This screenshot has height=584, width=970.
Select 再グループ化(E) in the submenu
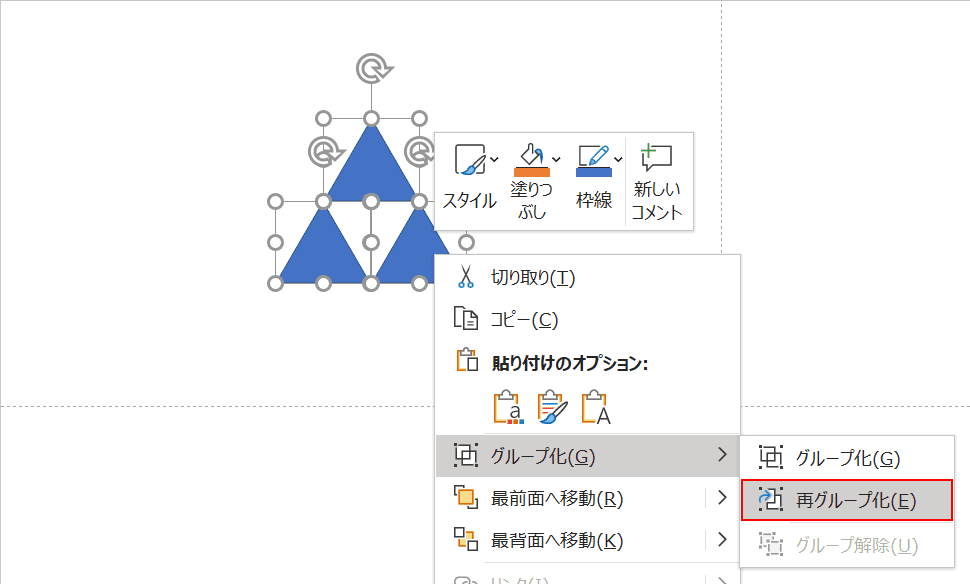point(847,500)
